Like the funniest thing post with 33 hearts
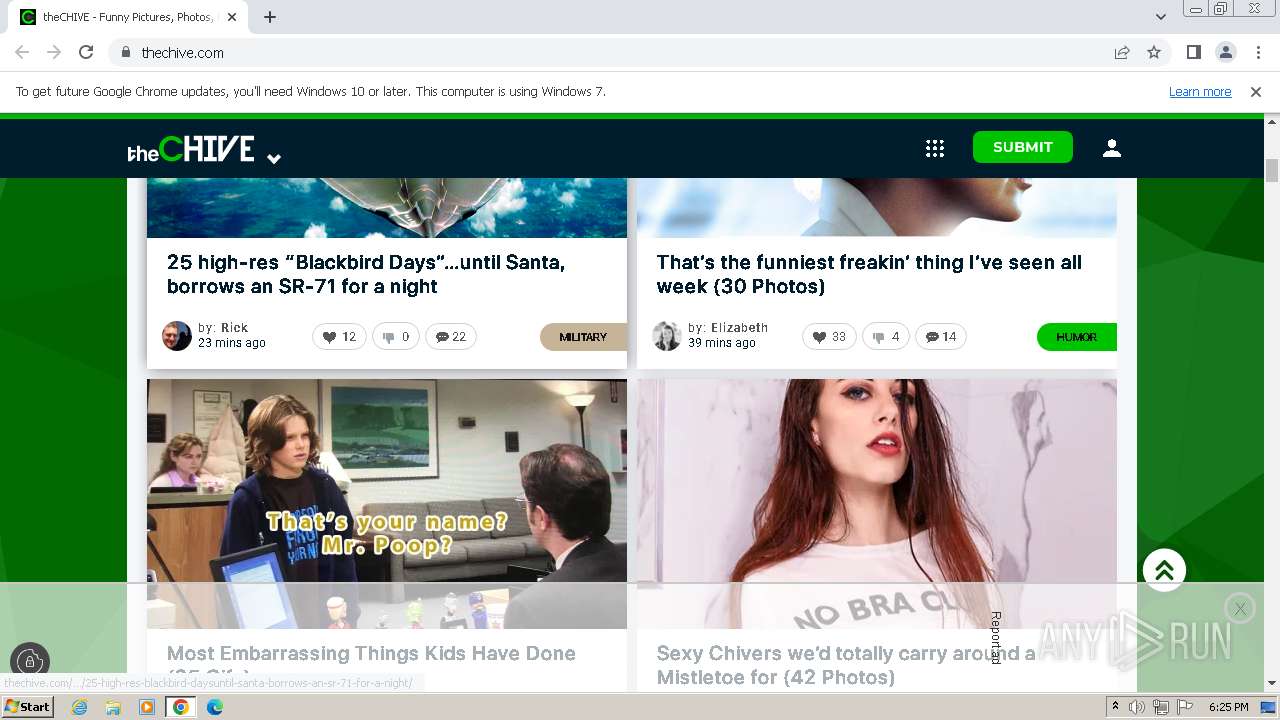Viewport: 1280px width, 720px height. (829, 337)
